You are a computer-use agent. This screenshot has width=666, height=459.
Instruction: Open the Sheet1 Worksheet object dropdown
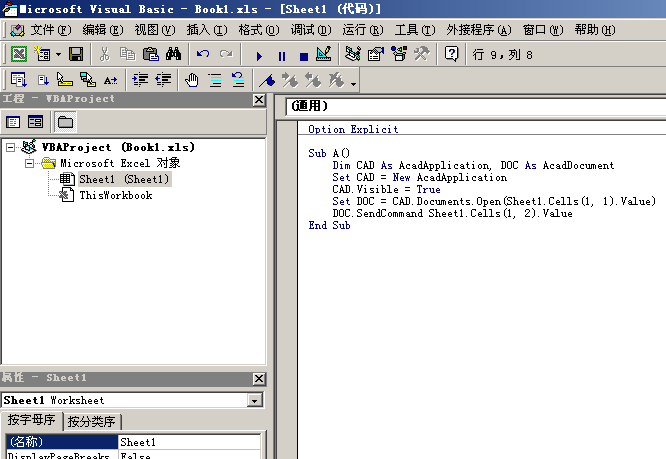pos(255,400)
